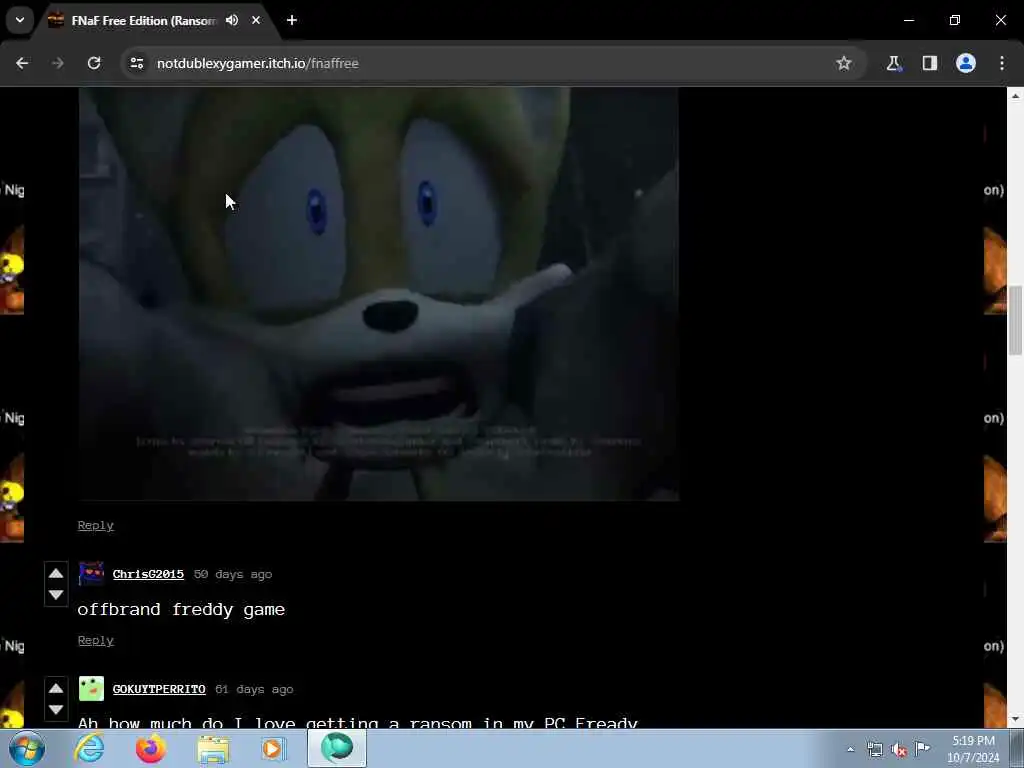Bookmark this page with the star icon
This screenshot has width=1024, height=768.
point(844,63)
